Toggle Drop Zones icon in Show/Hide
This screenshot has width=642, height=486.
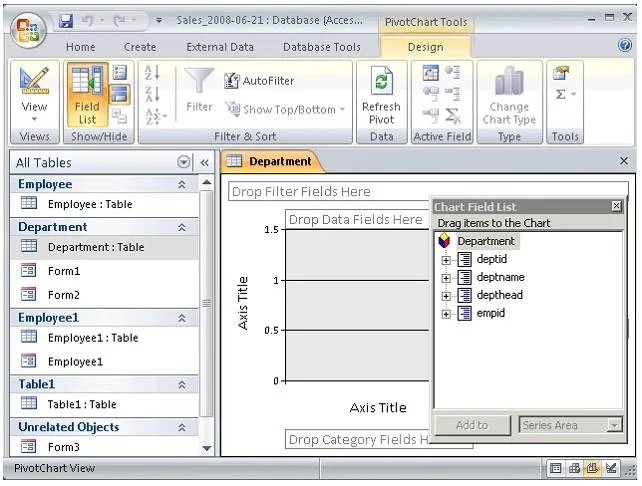coord(119,95)
